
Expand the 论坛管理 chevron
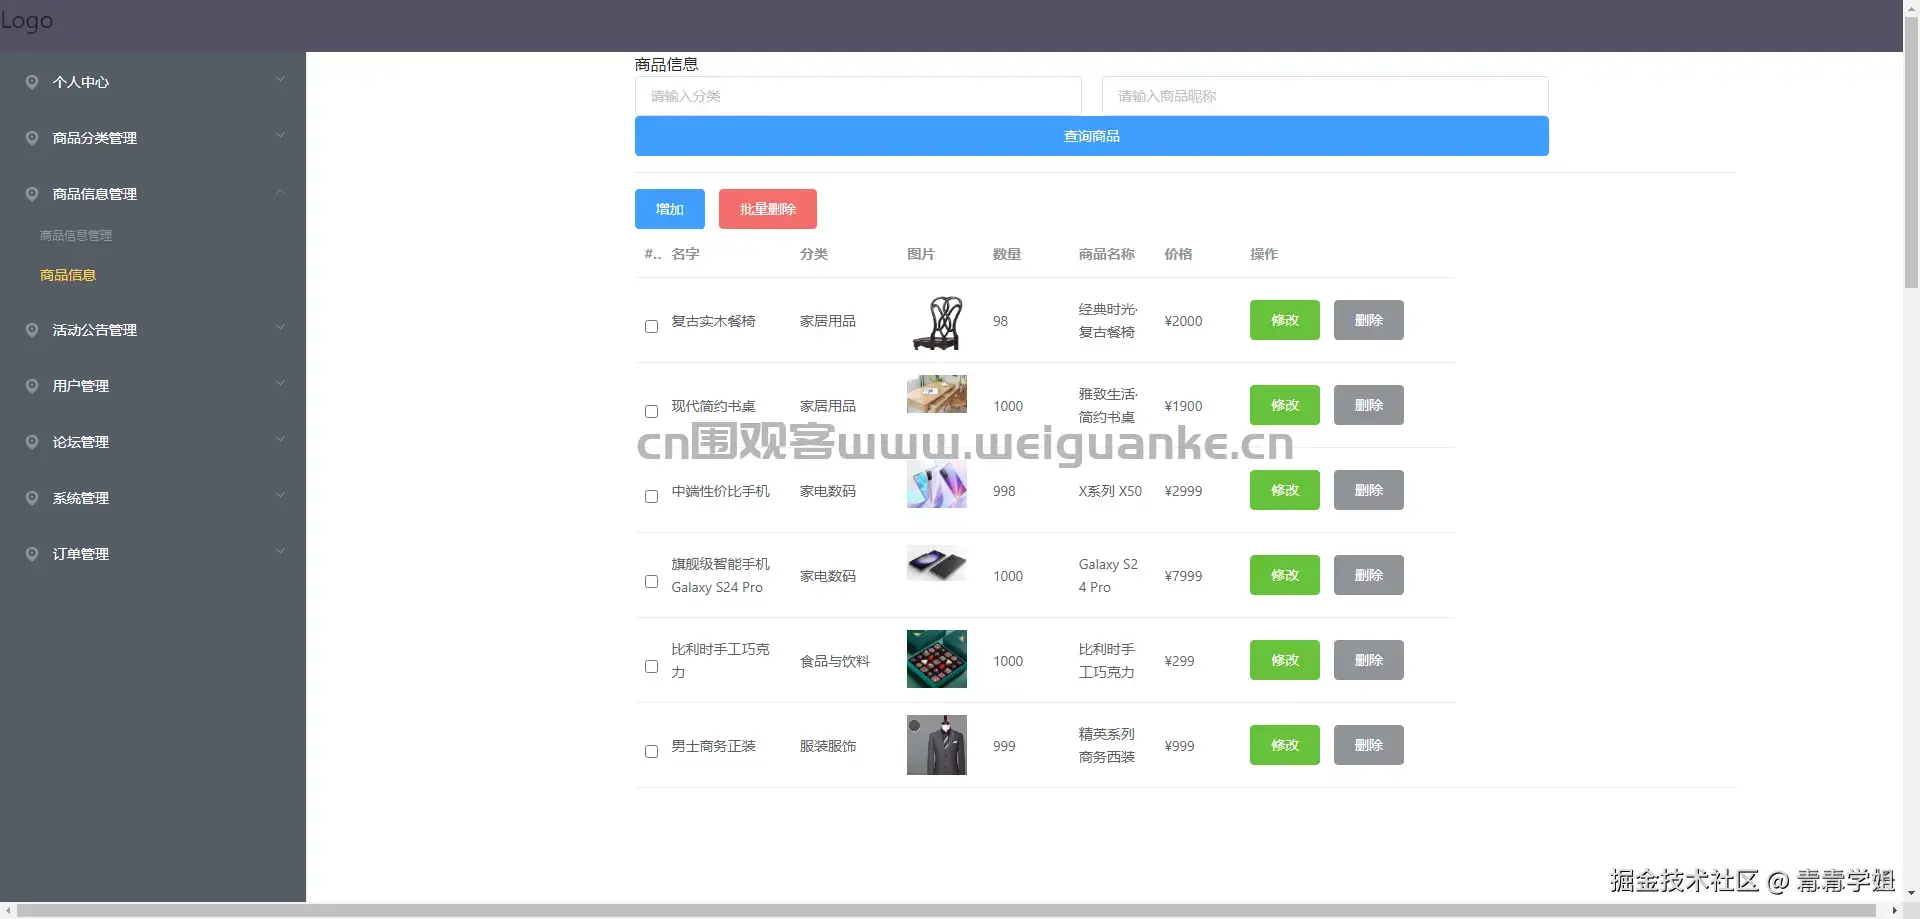280,439
